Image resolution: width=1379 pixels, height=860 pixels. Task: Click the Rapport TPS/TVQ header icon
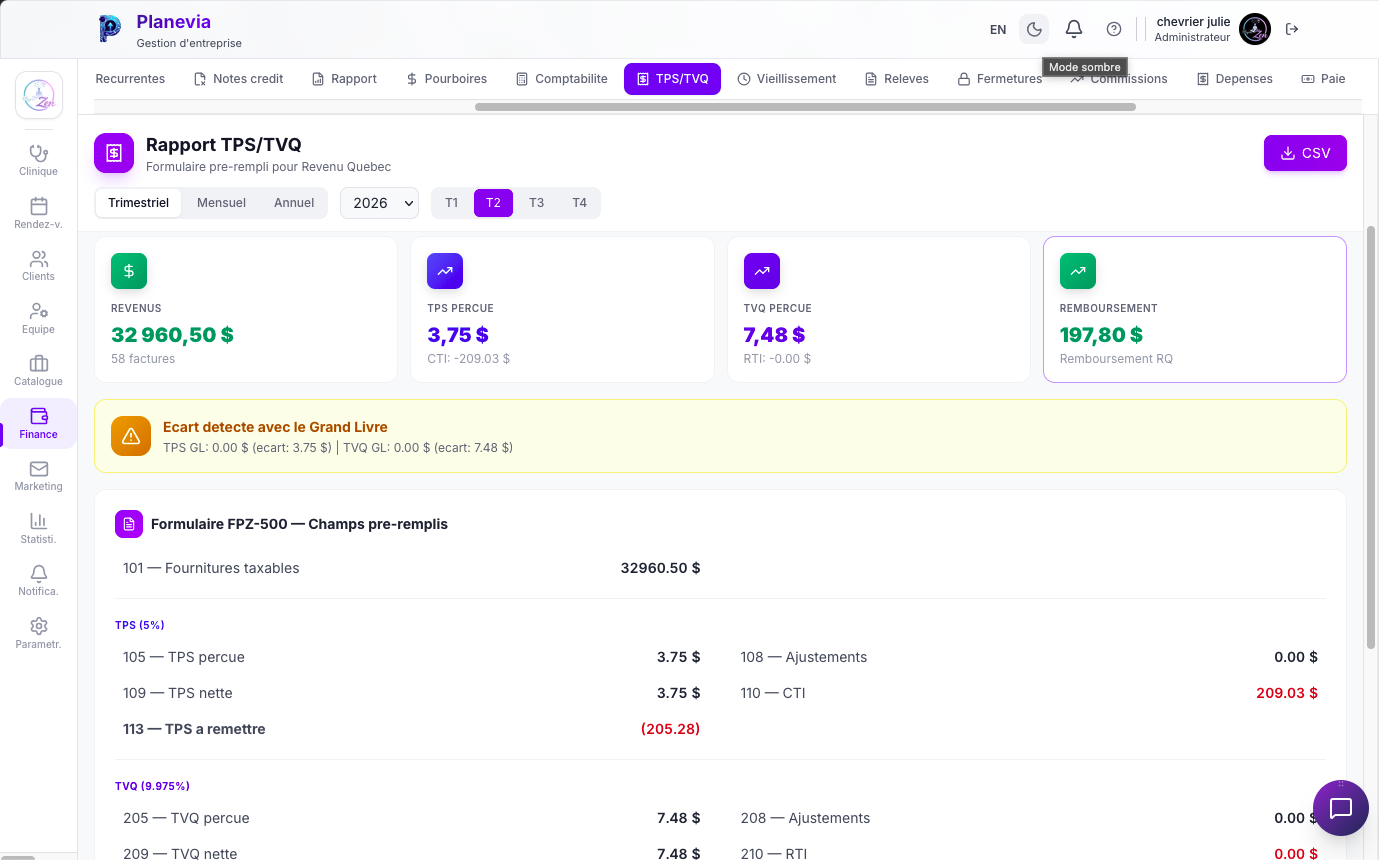(114, 153)
